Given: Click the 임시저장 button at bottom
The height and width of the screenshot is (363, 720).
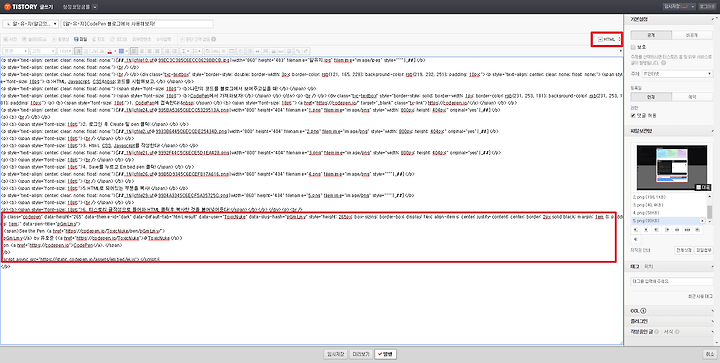Looking at the screenshot, I should [x=335, y=354].
